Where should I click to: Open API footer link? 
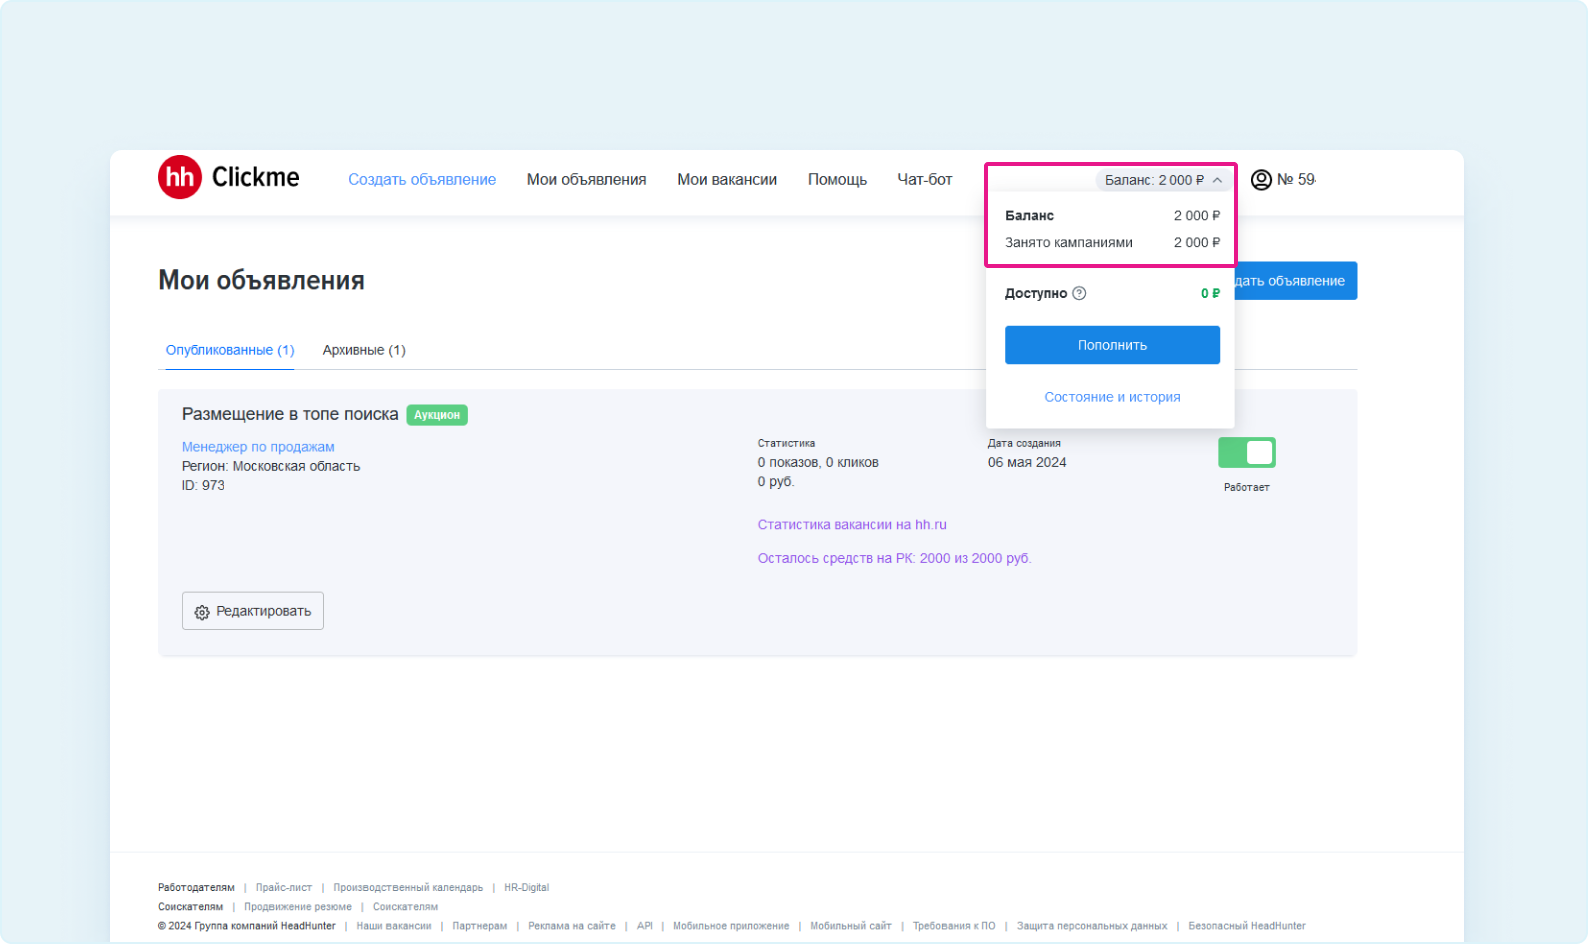pyautogui.click(x=645, y=926)
